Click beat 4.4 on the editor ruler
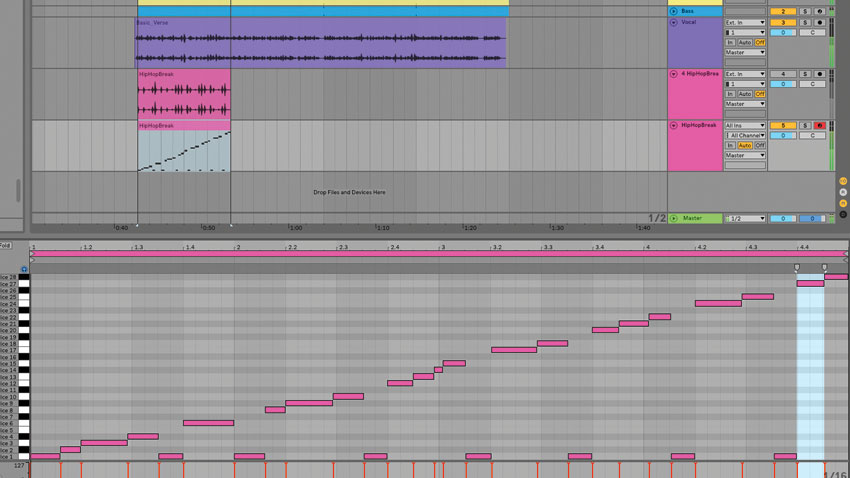The height and width of the screenshot is (478, 850). (803, 247)
